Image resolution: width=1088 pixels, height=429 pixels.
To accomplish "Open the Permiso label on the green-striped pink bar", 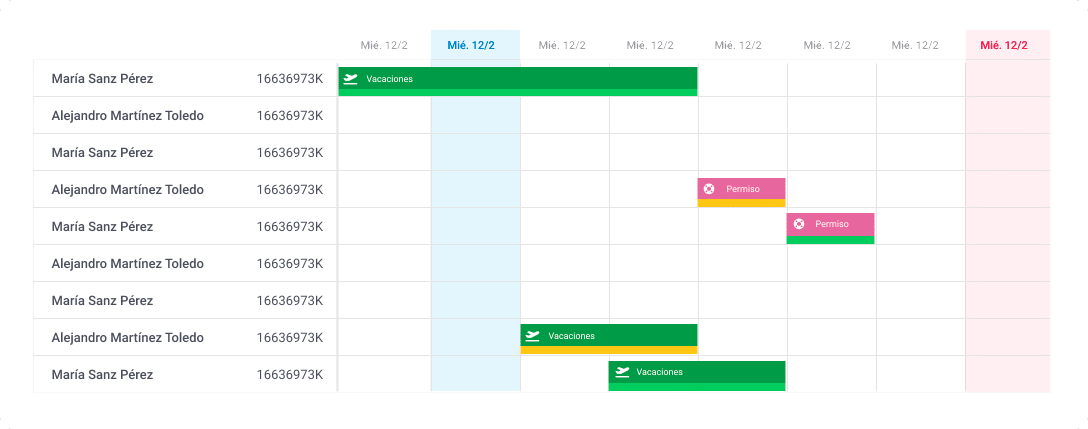I will [x=831, y=224].
